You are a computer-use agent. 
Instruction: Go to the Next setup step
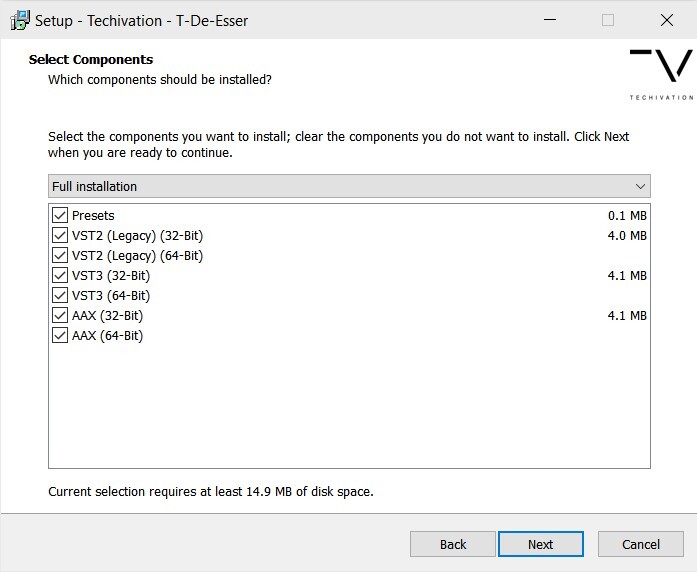click(x=540, y=544)
